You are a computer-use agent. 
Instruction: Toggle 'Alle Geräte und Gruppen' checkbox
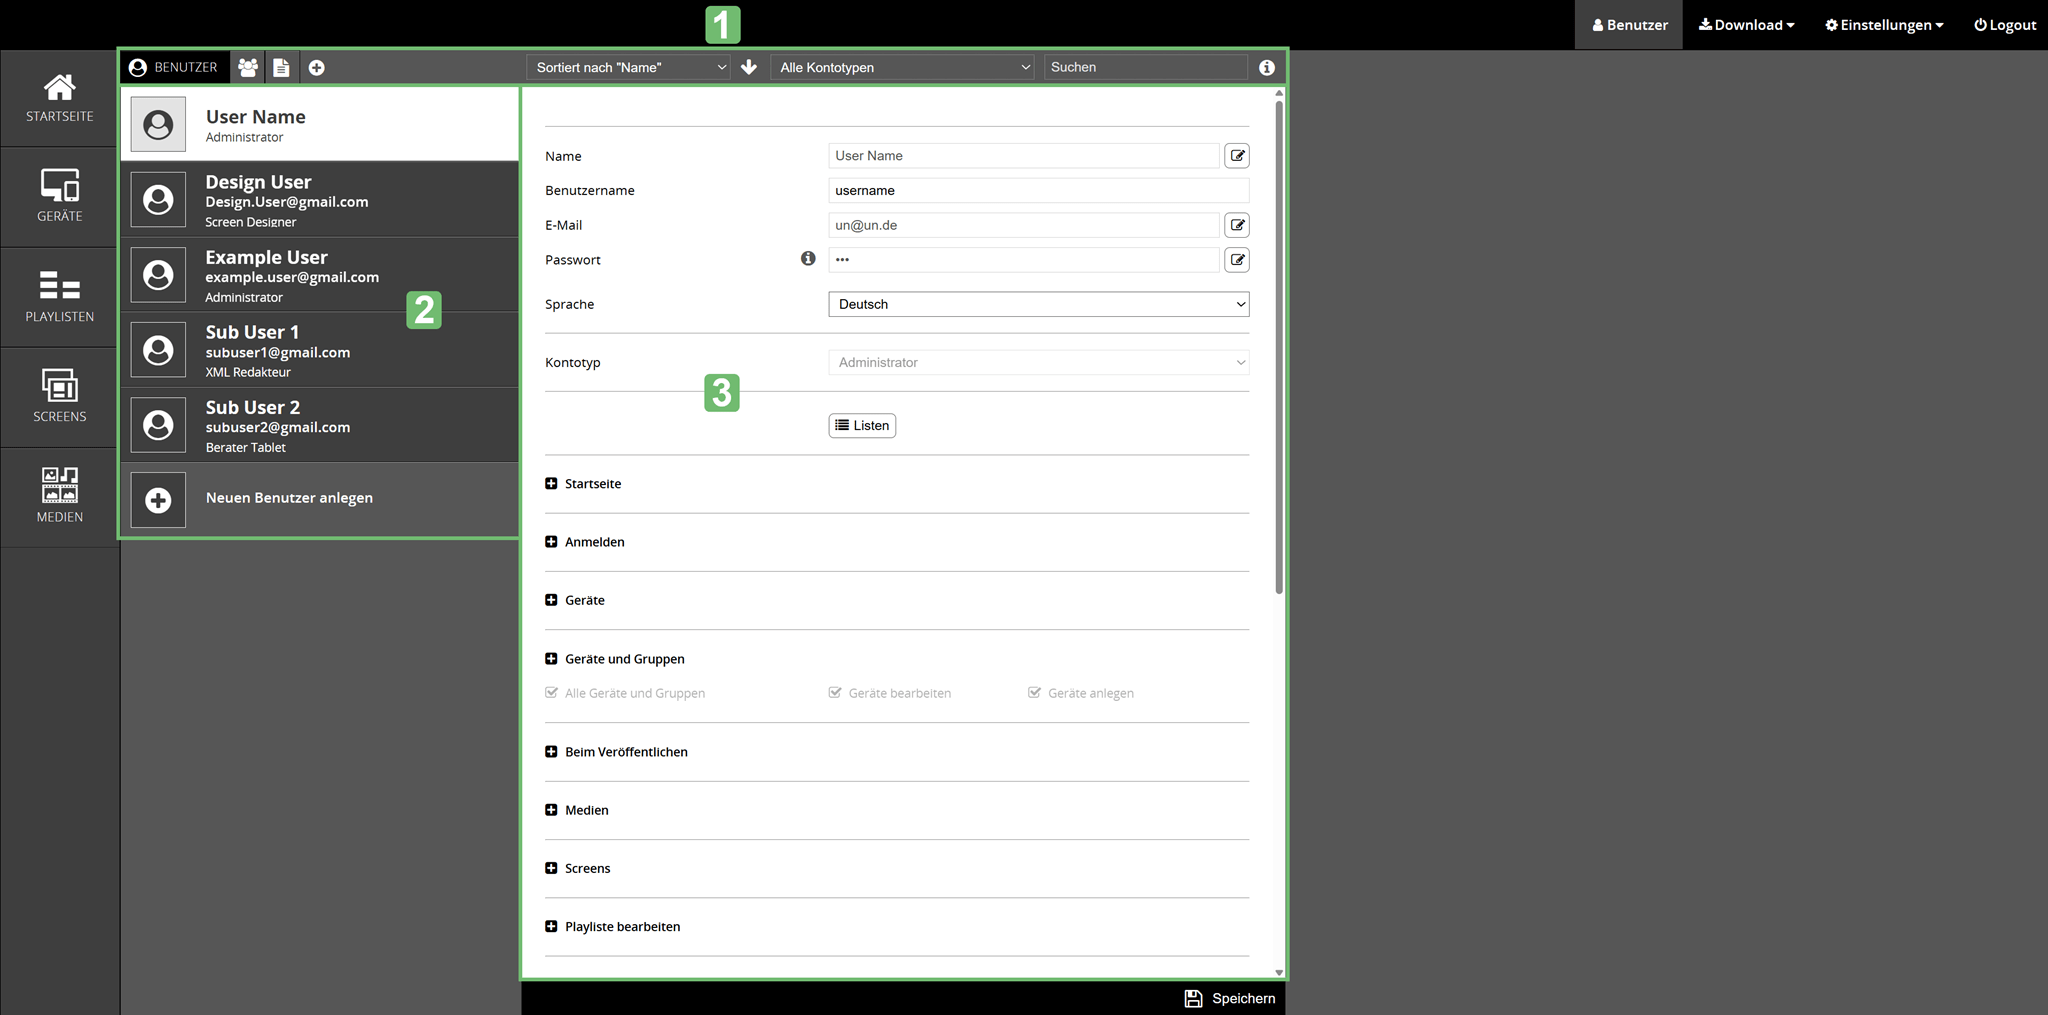pos(552,693)
